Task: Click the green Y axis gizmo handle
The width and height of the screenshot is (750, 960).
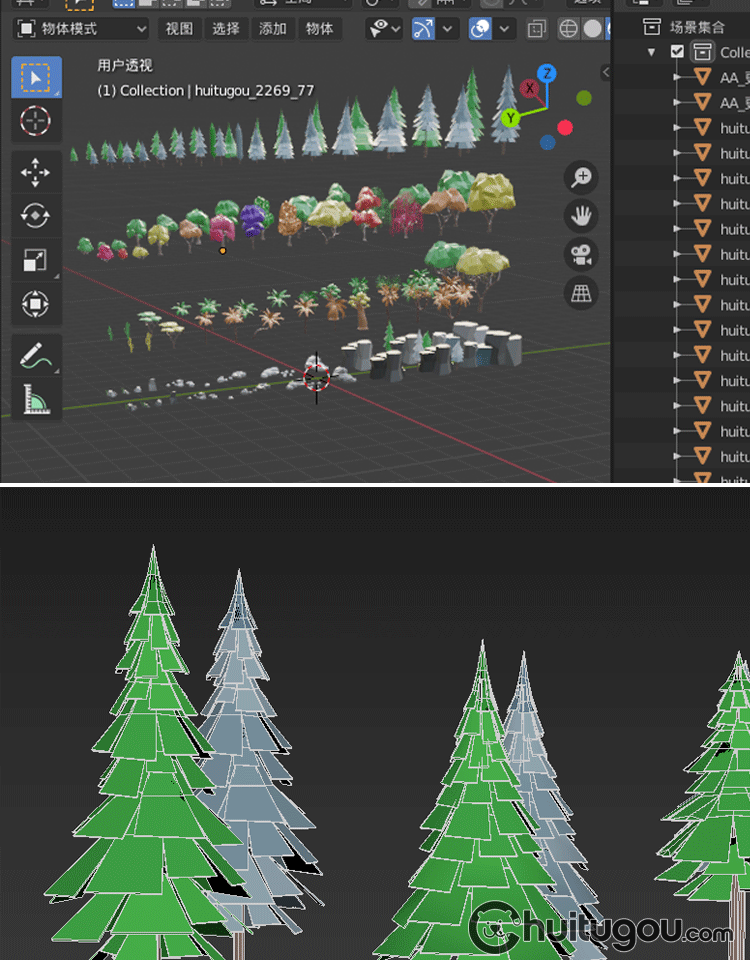Action: [x=511, y=118]
